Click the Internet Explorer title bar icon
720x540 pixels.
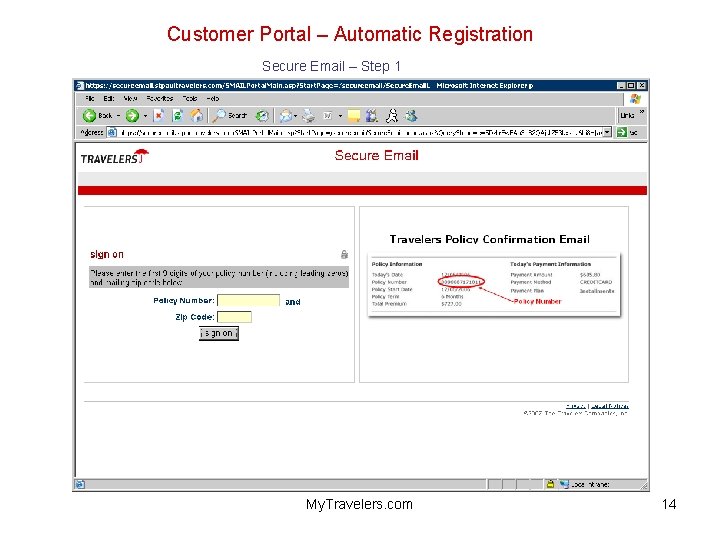pyautogui.click(x=80, y=85)
